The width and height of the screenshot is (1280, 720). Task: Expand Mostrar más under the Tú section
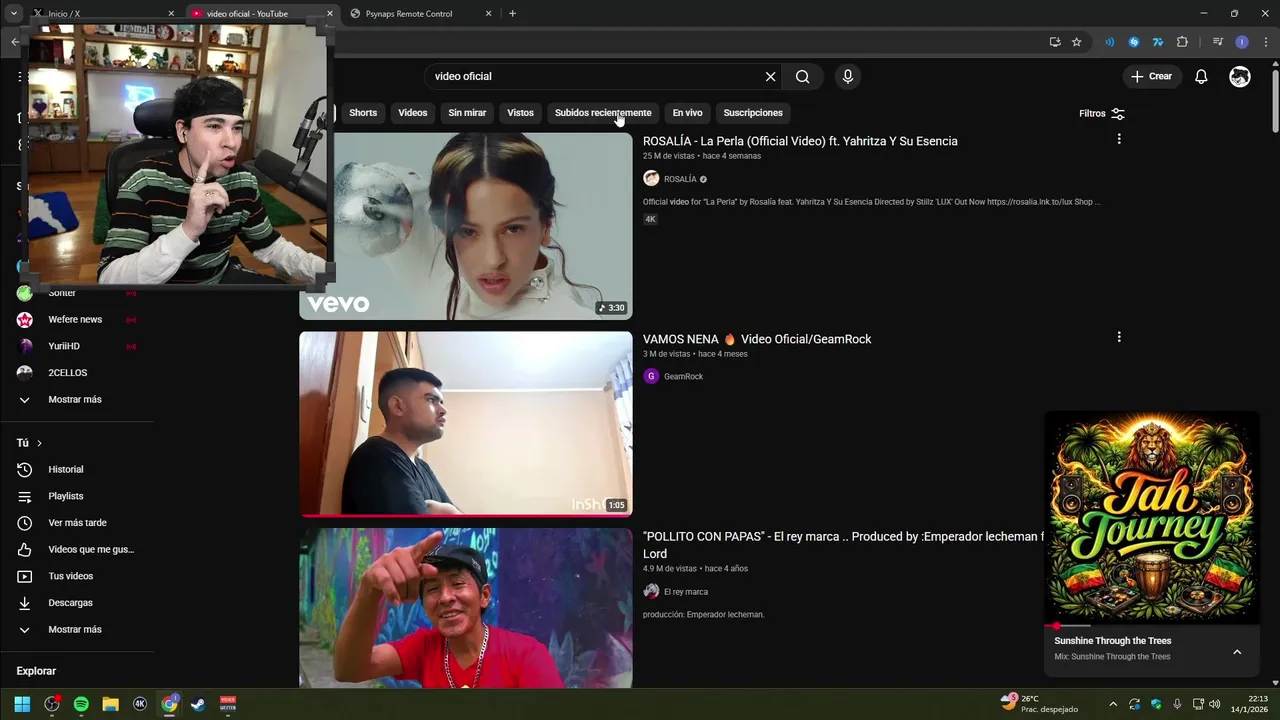click(x=76, y=630)
